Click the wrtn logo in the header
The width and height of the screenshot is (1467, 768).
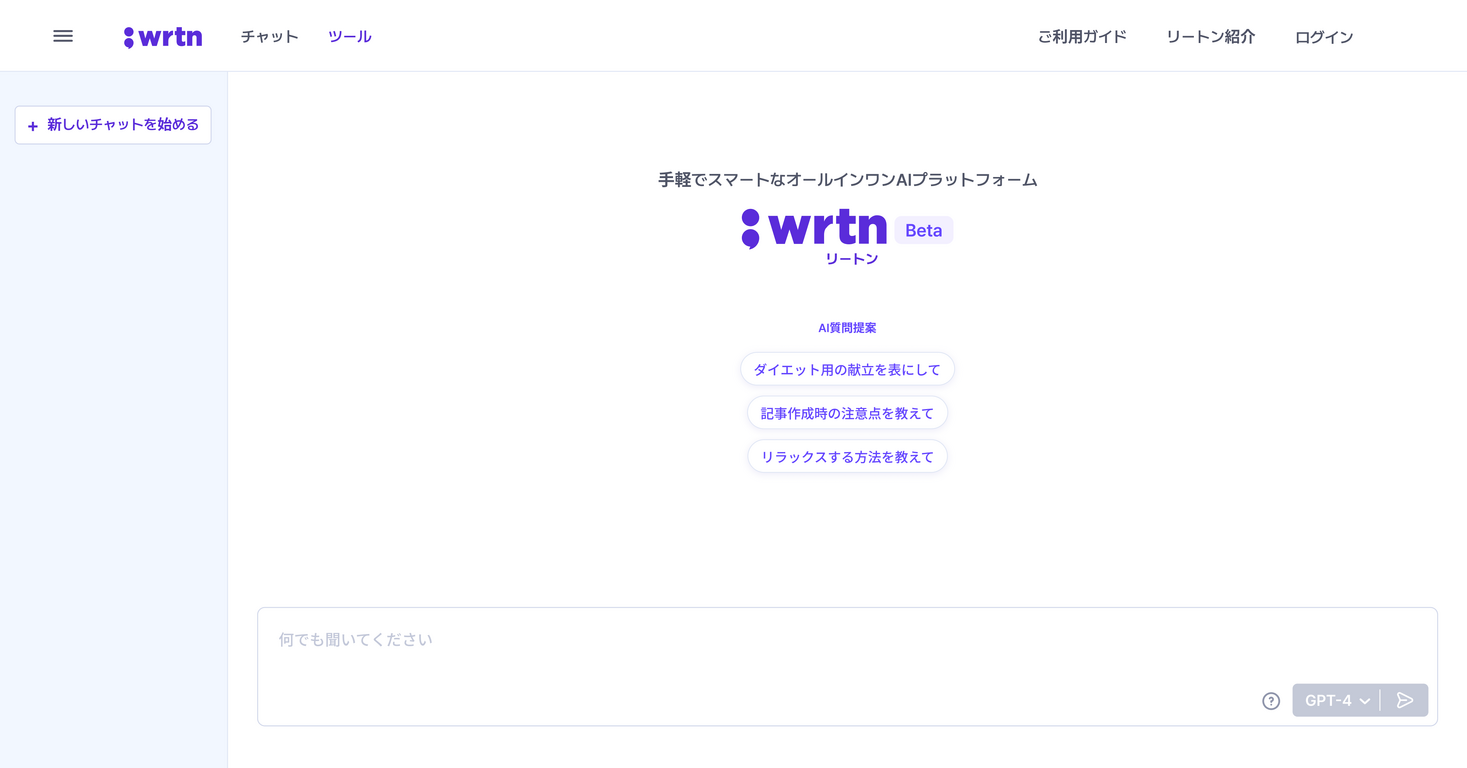pos(162,36)
